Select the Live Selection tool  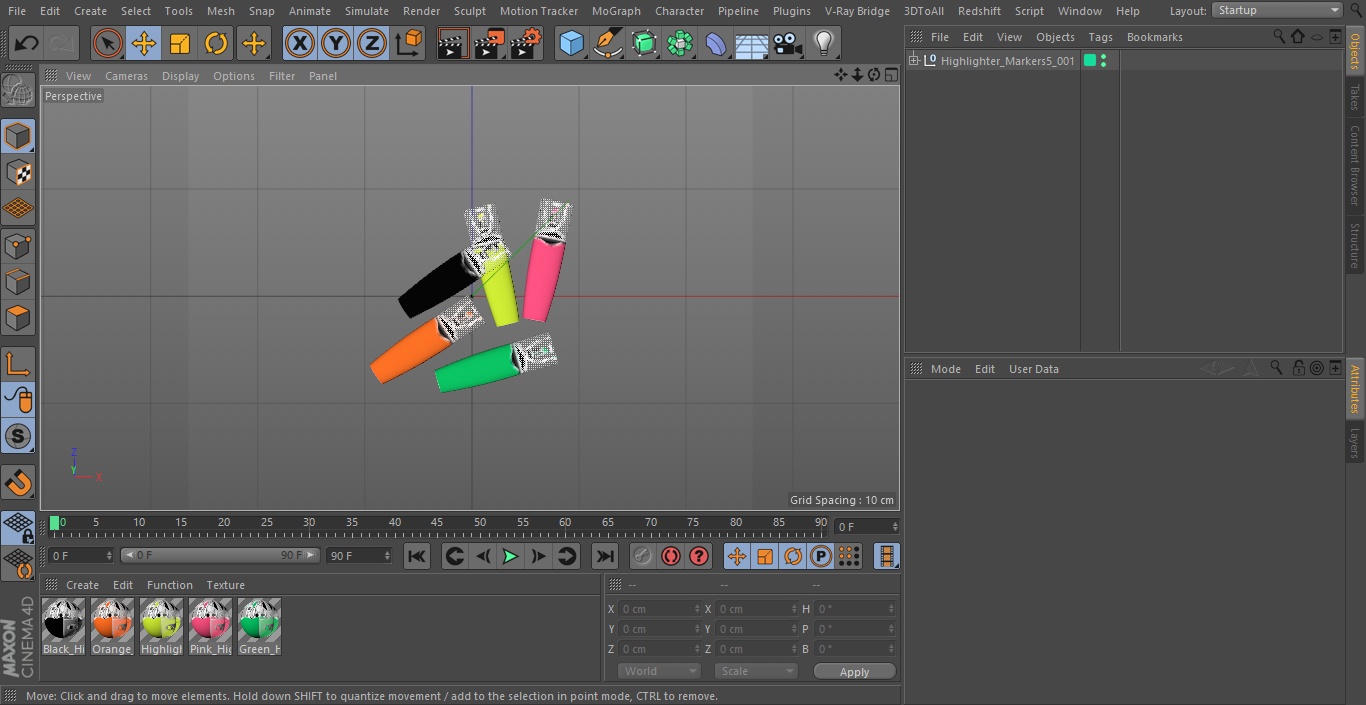108,43
